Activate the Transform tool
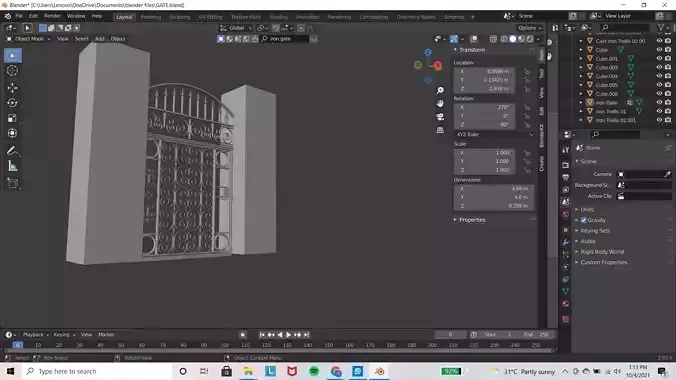Screen dimensions: 676x380 13,133
